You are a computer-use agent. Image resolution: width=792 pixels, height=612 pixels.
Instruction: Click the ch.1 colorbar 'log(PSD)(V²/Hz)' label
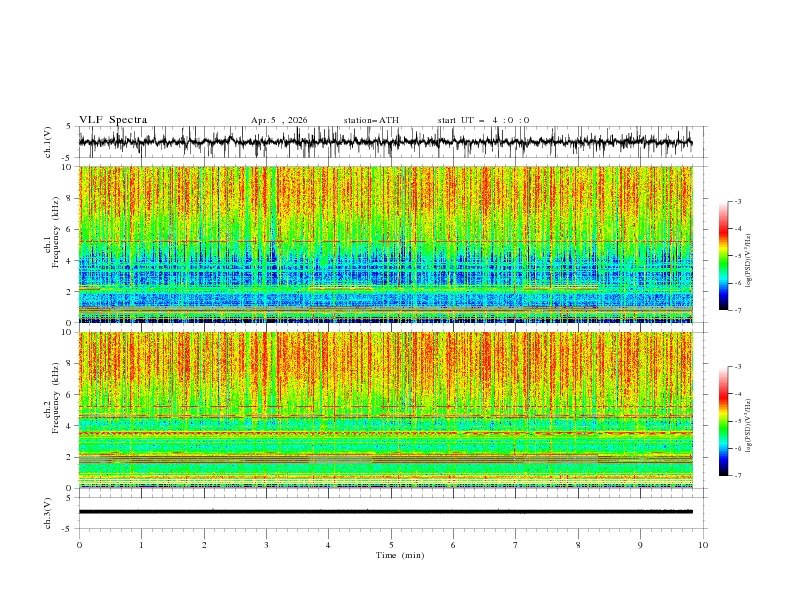749,261
